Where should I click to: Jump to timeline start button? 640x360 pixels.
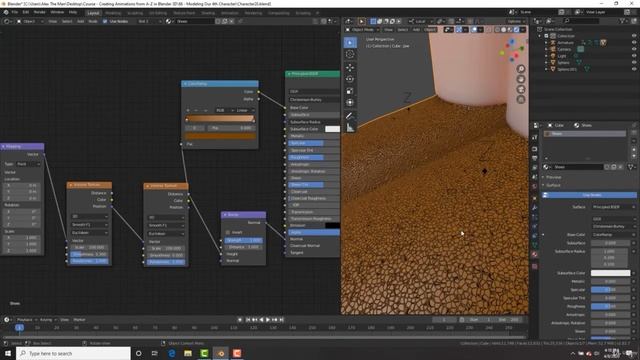pos(248,320)
